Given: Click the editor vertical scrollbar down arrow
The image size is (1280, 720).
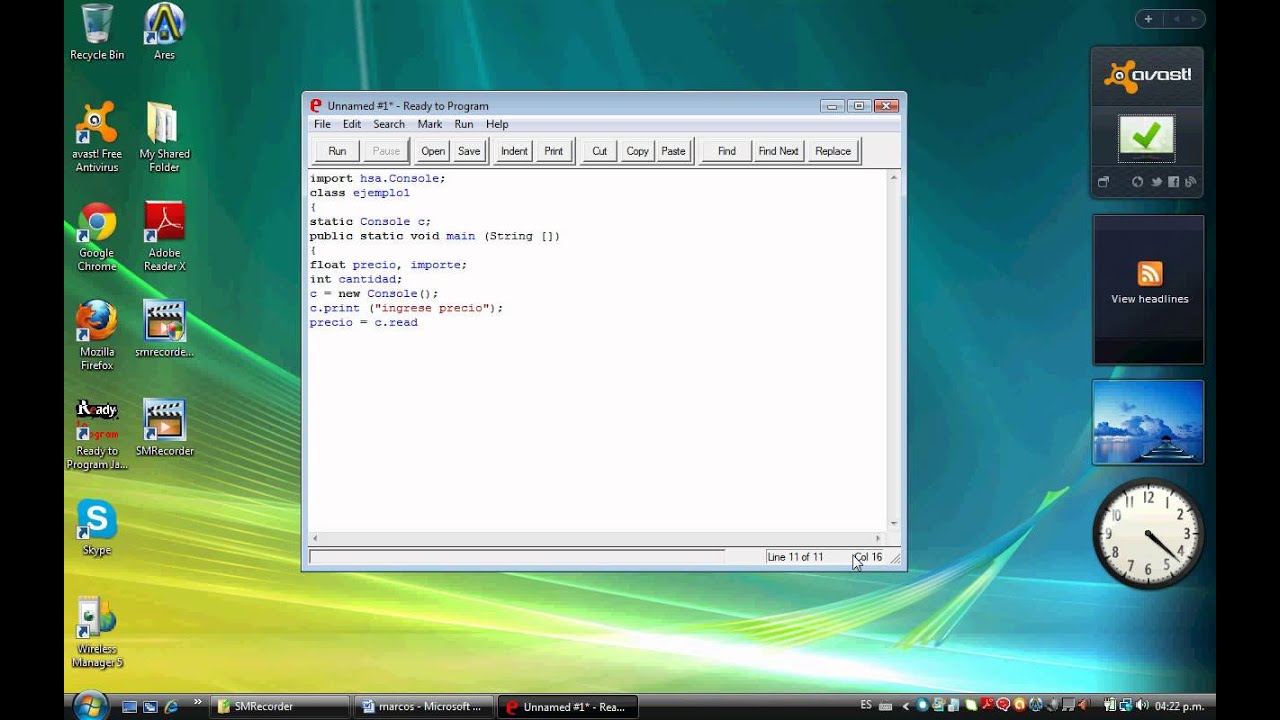Looking at the screenshot, I should tap(894, 524).
